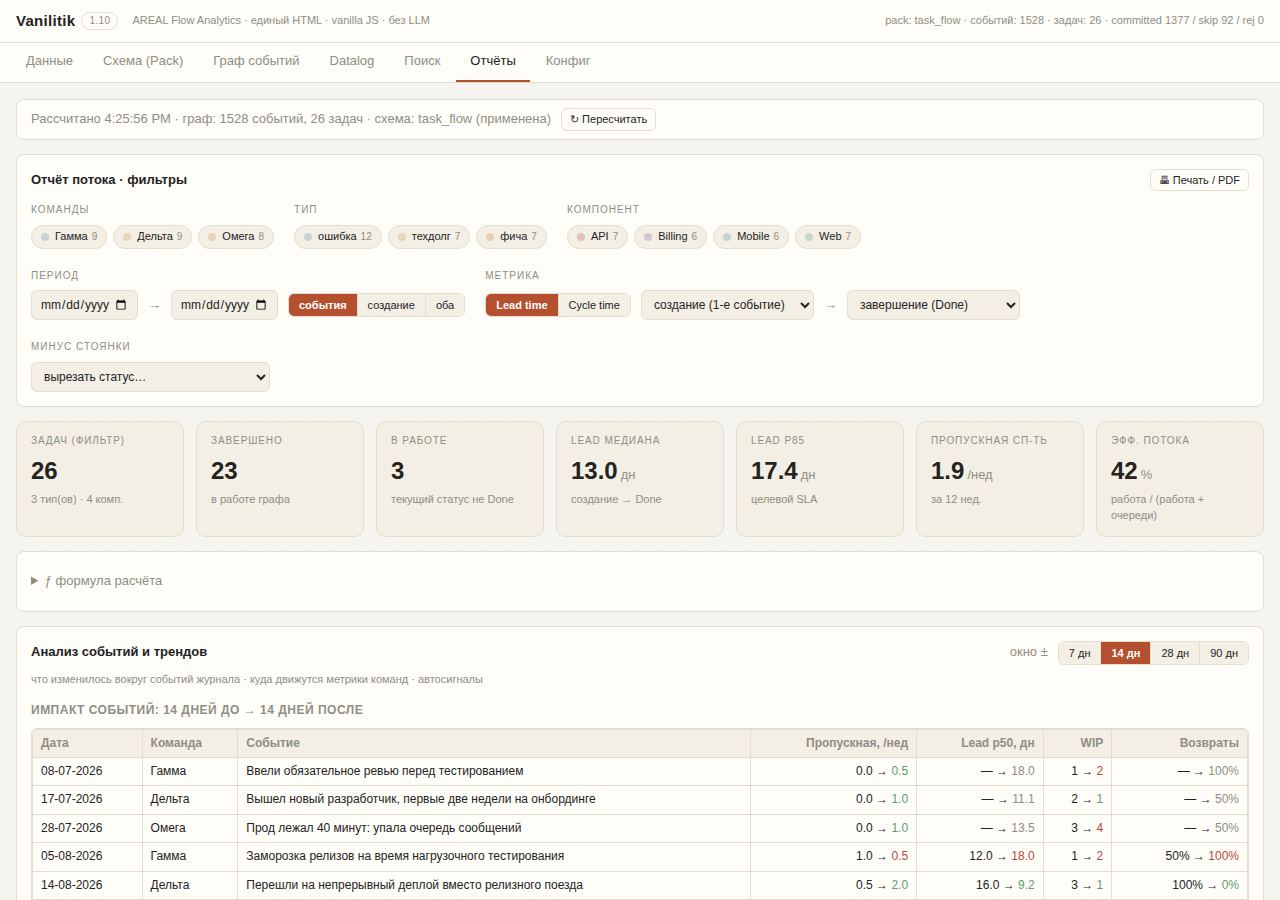The width and height of the screenshot is (1280, 900).
Task: Toggle the Омега team filter chip
Action: 236,237
